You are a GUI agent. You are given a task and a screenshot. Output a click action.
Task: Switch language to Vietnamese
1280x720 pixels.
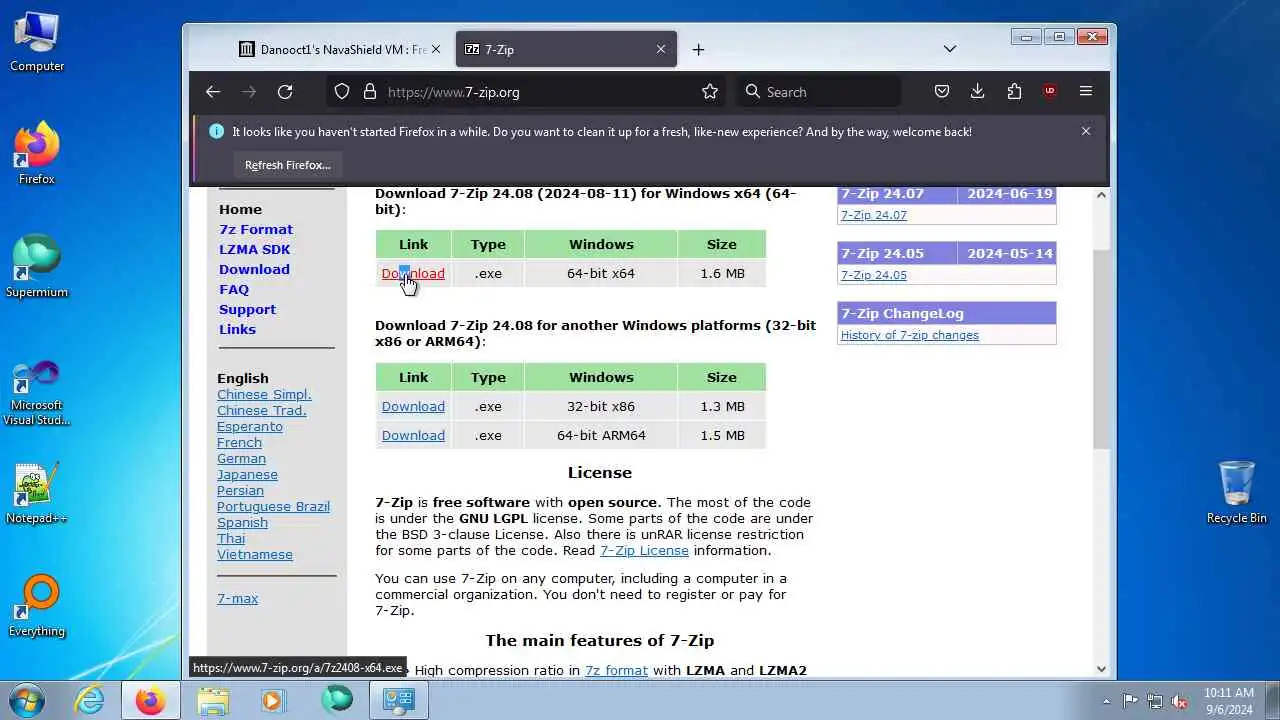(255, 554)
